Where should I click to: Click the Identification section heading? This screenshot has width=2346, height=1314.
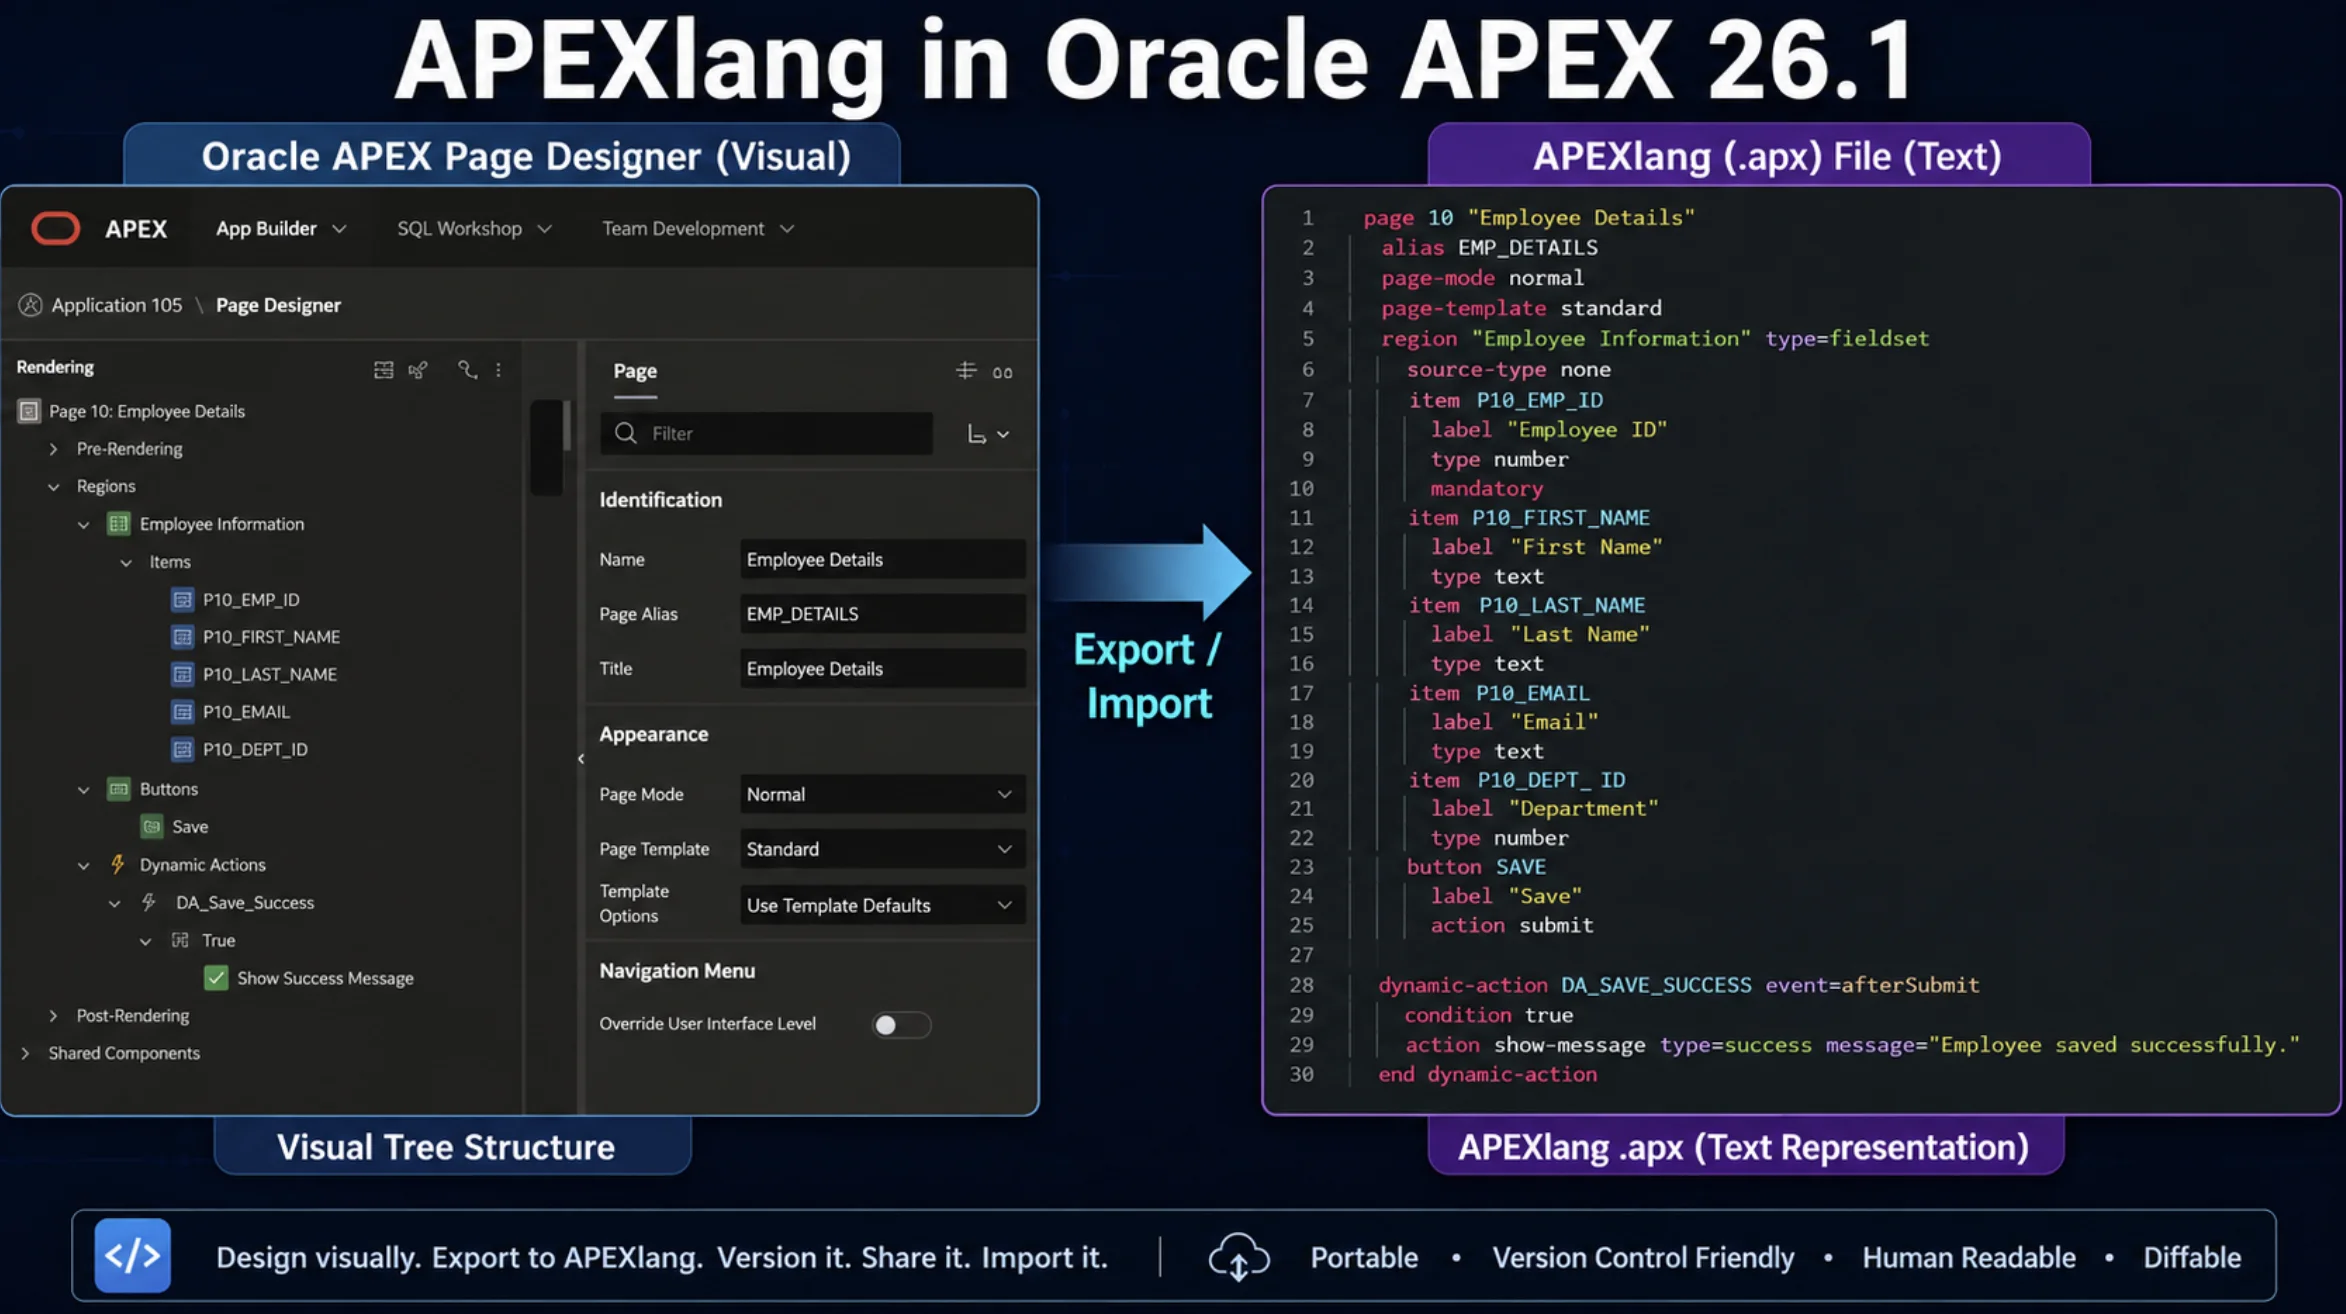[x=660, y=500]
